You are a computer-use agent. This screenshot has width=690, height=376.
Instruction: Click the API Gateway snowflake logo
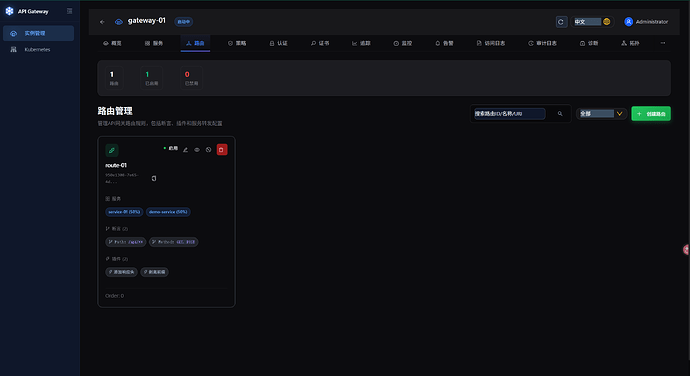coord(9,11)
